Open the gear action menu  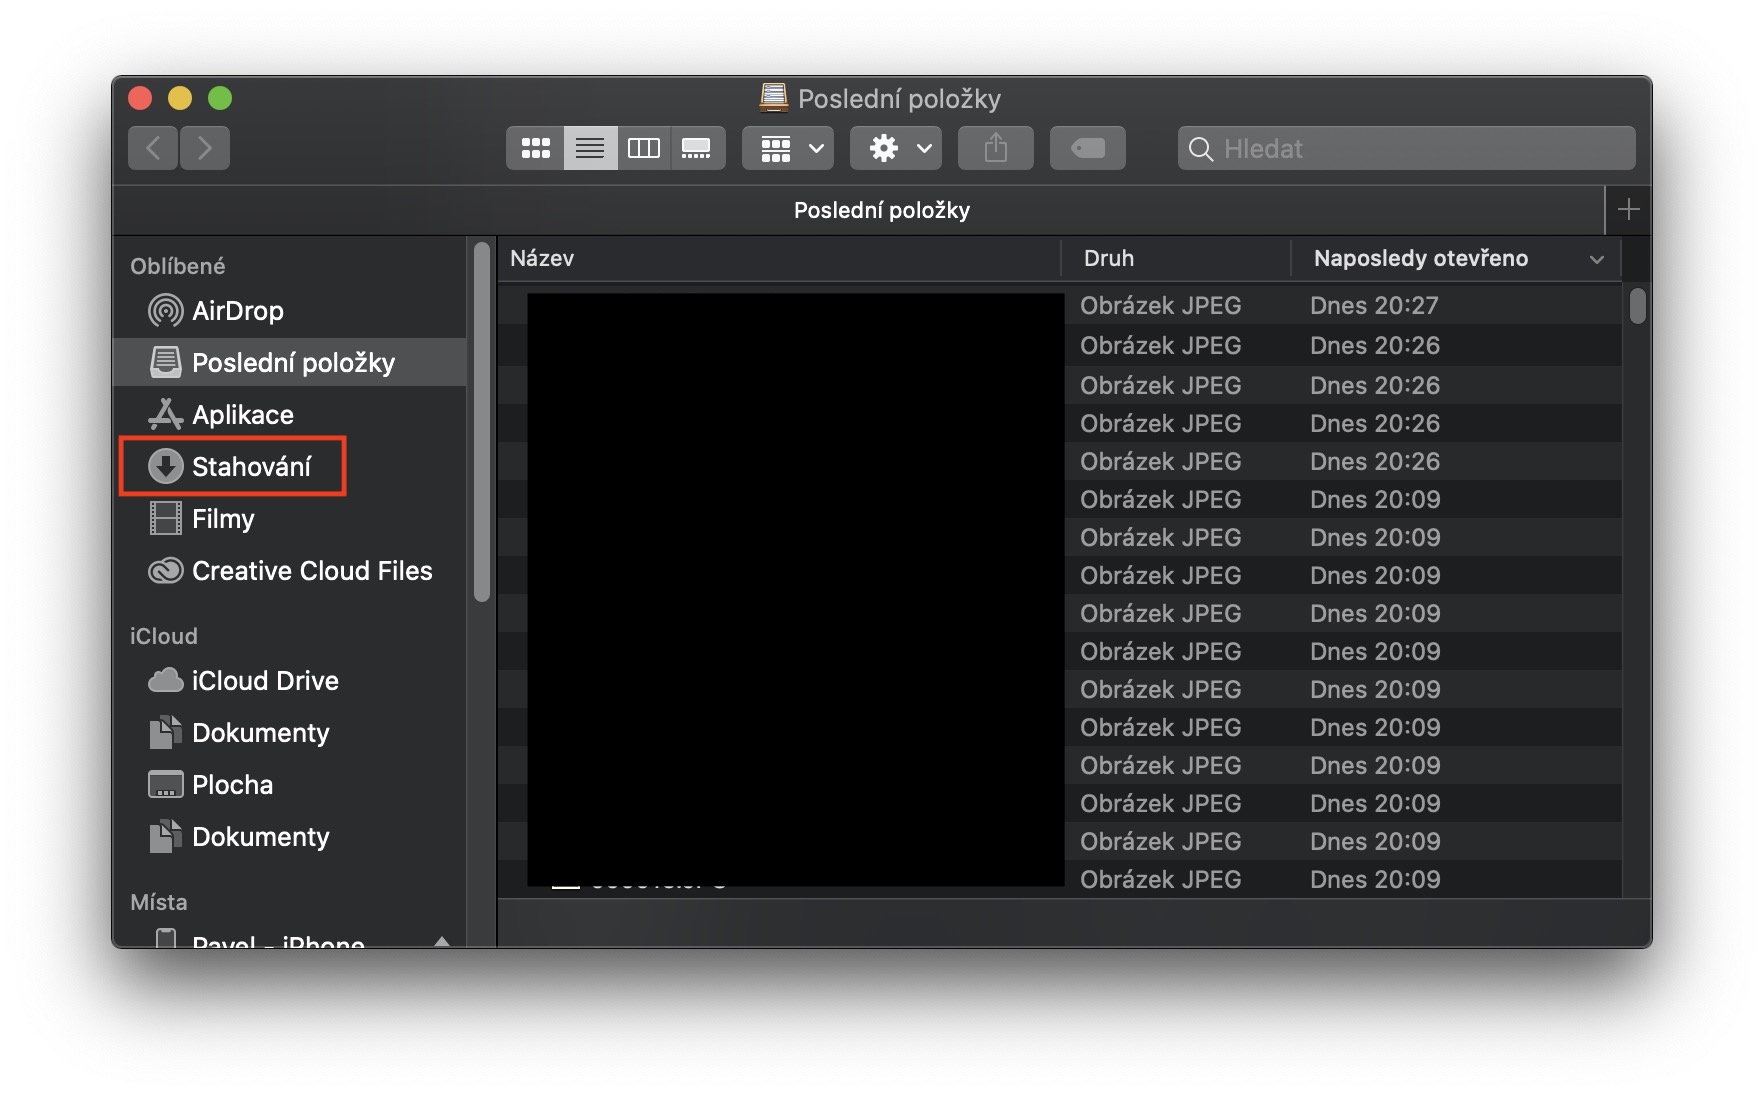point(897,148)
